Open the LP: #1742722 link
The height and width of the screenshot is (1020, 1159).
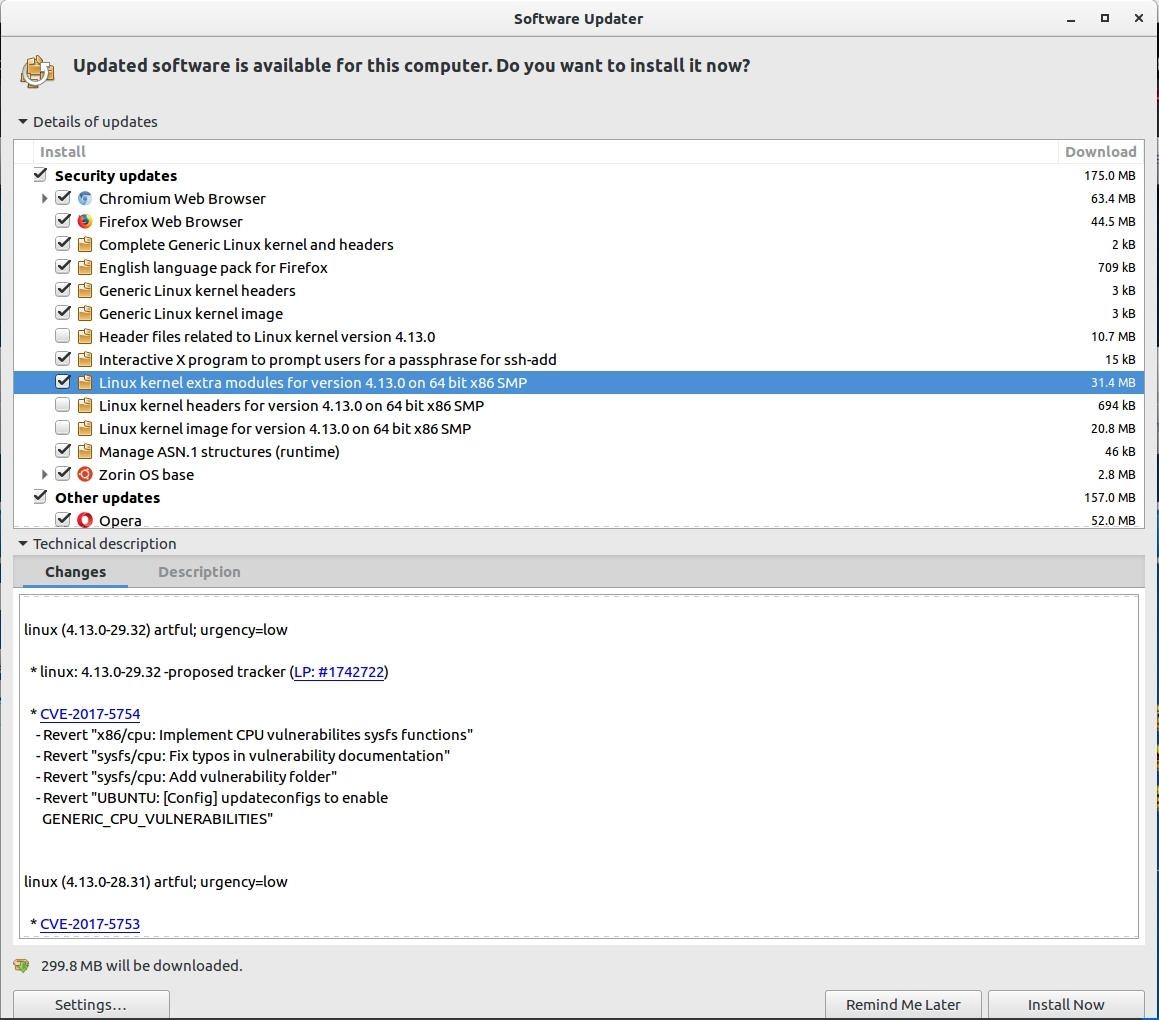339,672
